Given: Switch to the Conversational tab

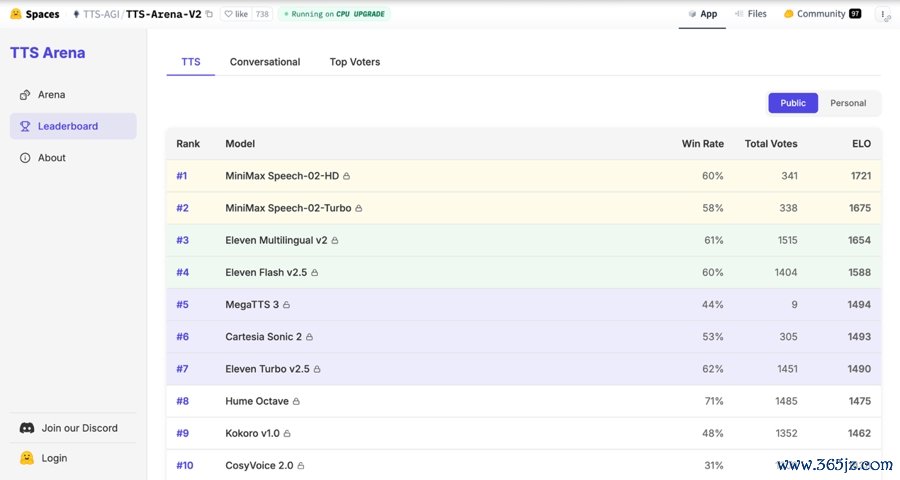Looking at the screenshot, I should [265, 62].
